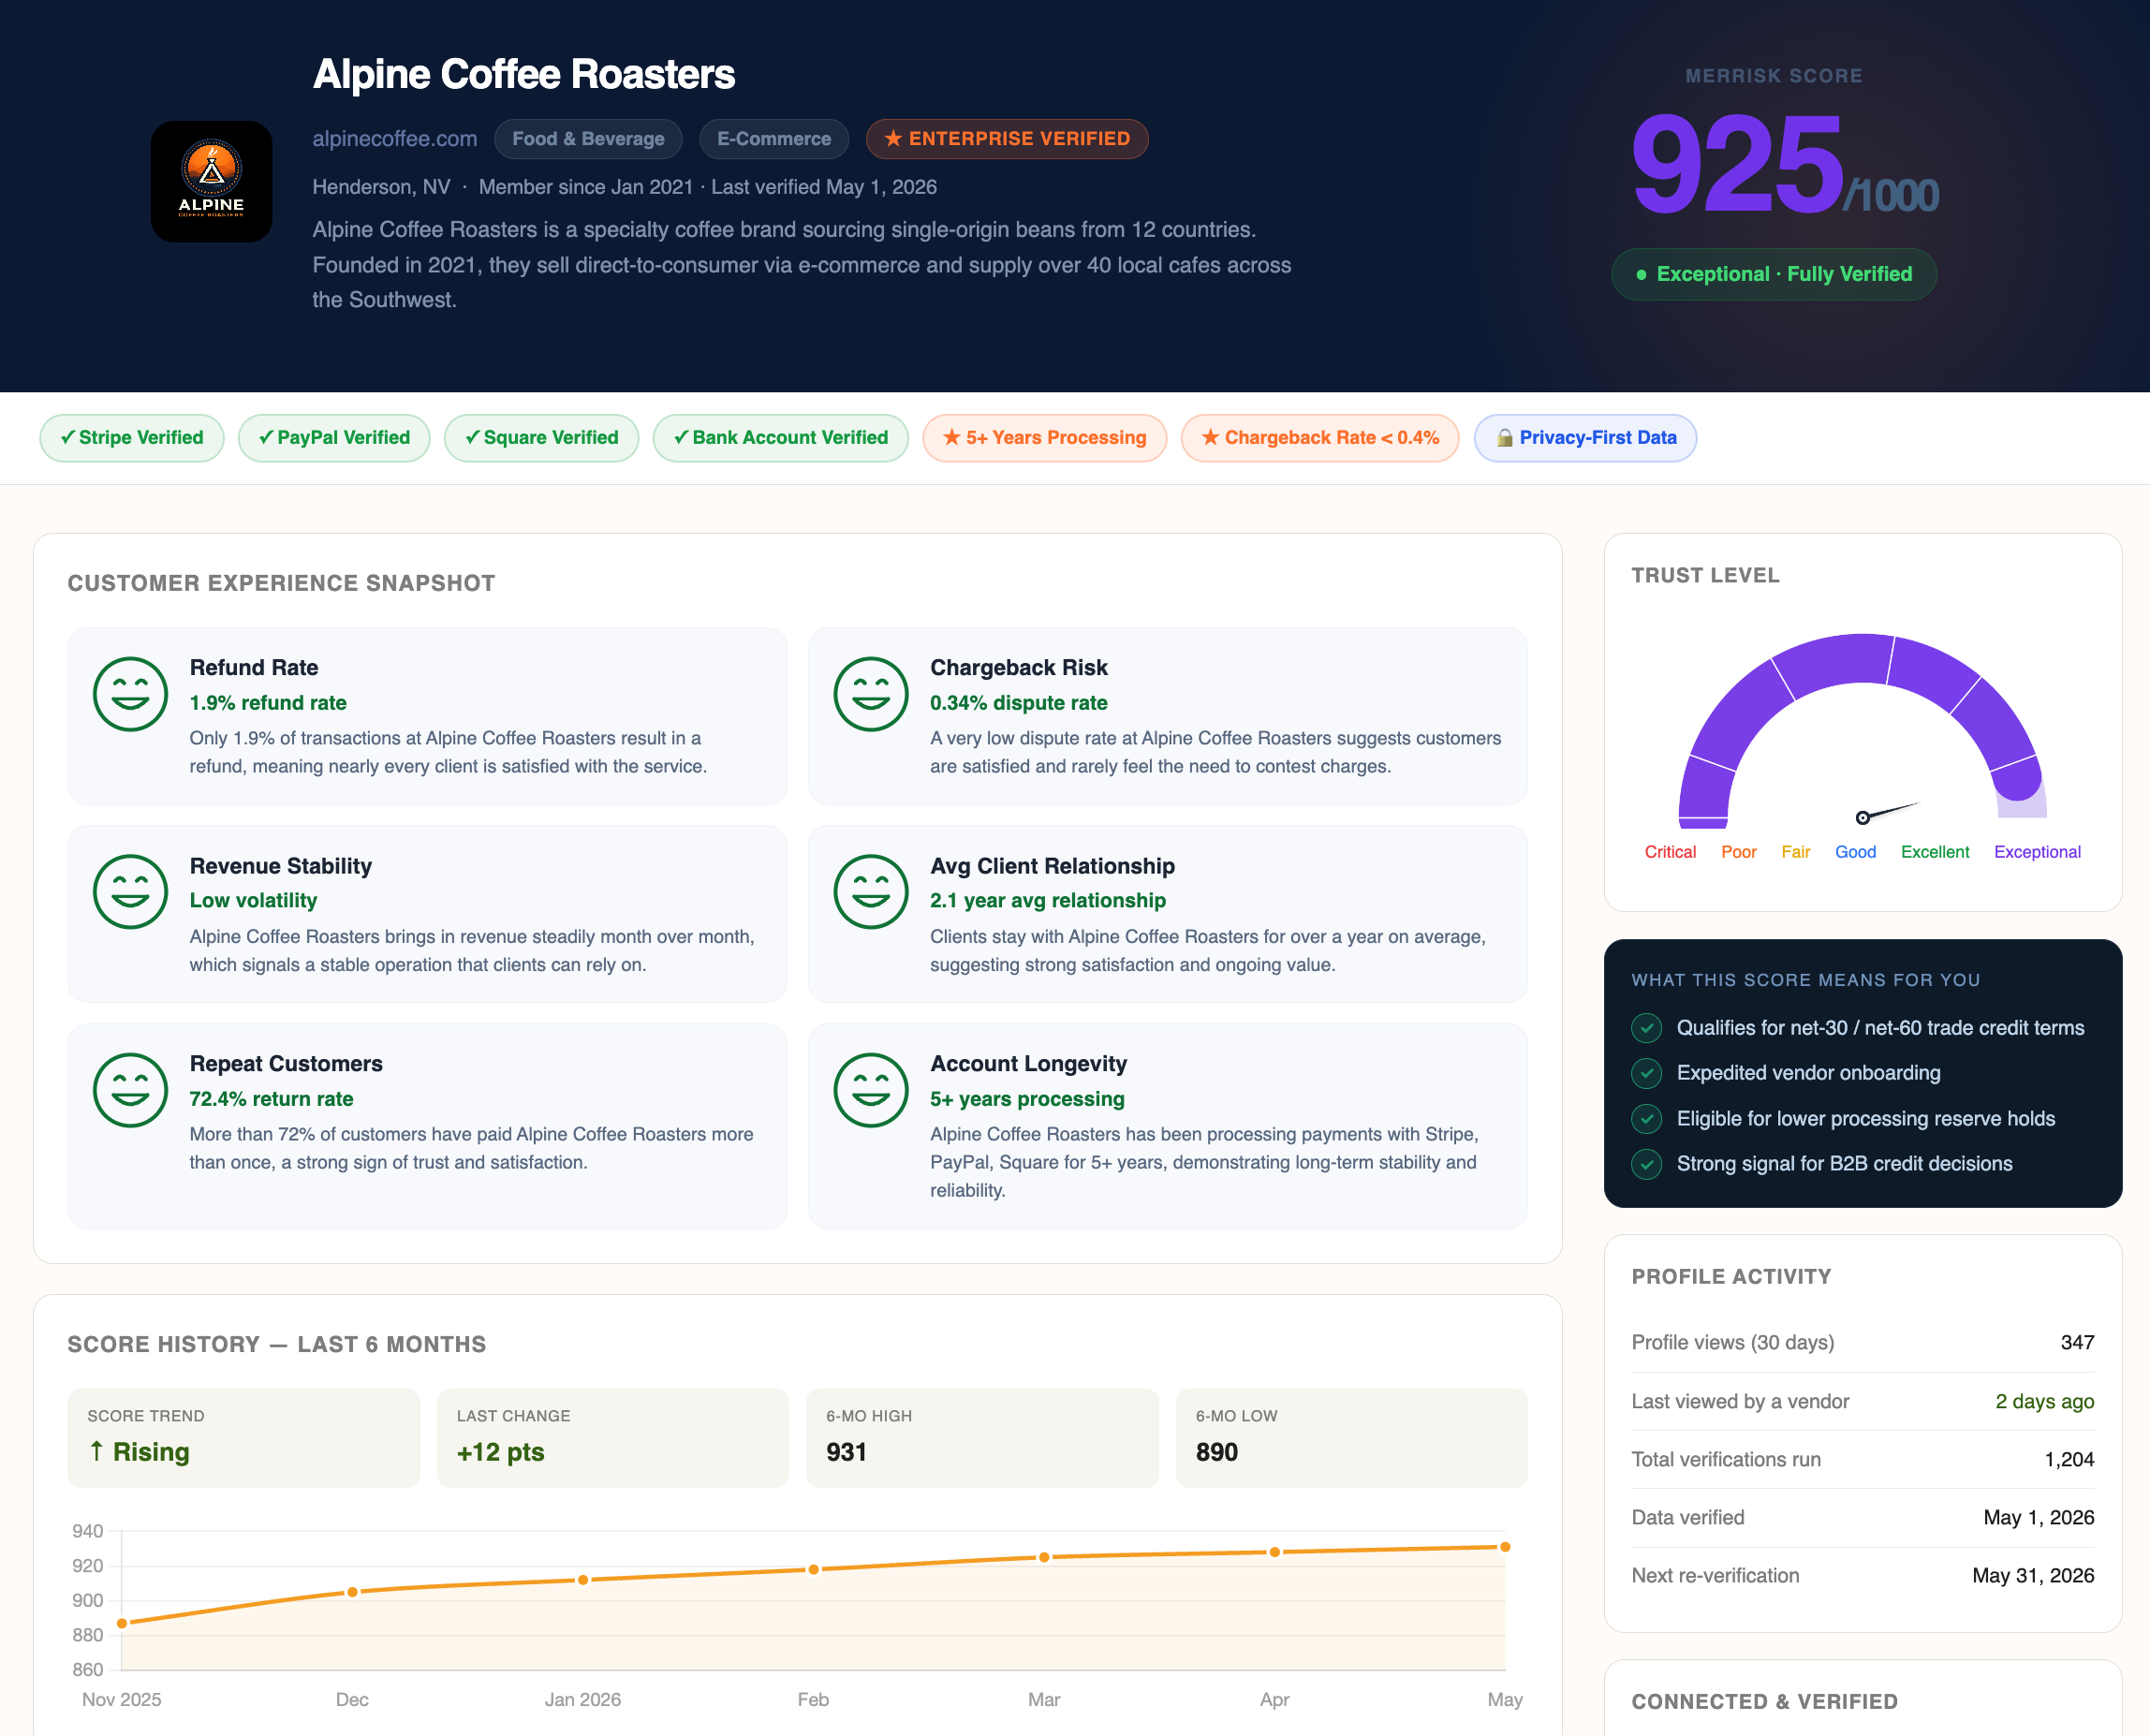Click the checkmark beside B2B credit decisions
The image size is (2150, 1736).
(x=1646, y=1164)
